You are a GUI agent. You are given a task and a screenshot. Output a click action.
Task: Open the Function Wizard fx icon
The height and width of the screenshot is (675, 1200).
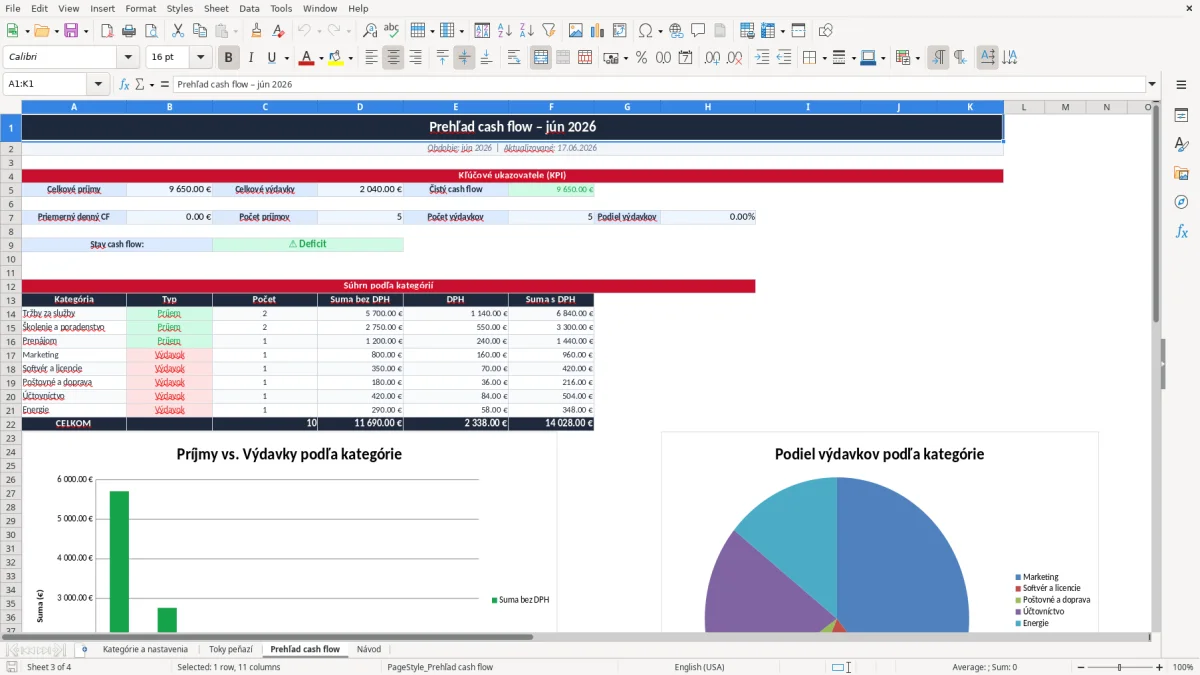(124, 84)
